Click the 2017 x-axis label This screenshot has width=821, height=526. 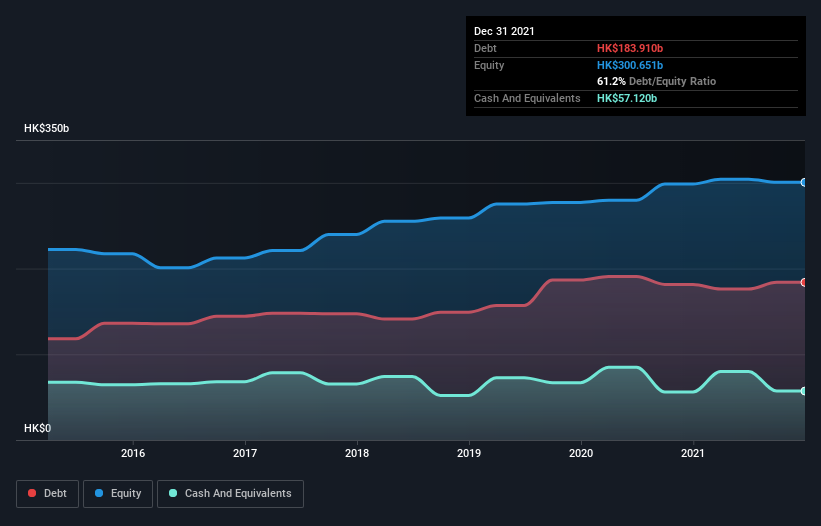pos(245,453)
